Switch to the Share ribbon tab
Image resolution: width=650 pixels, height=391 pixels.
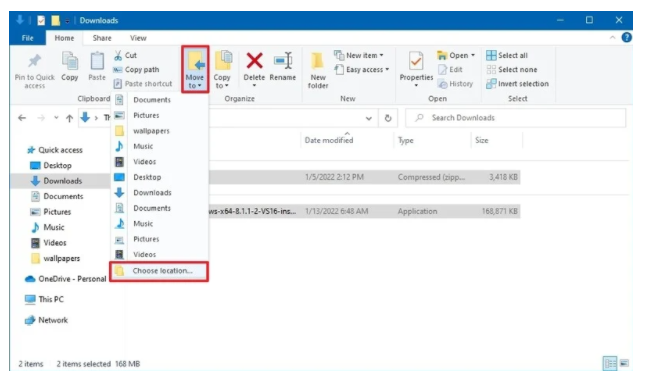[x=102, y=38]
